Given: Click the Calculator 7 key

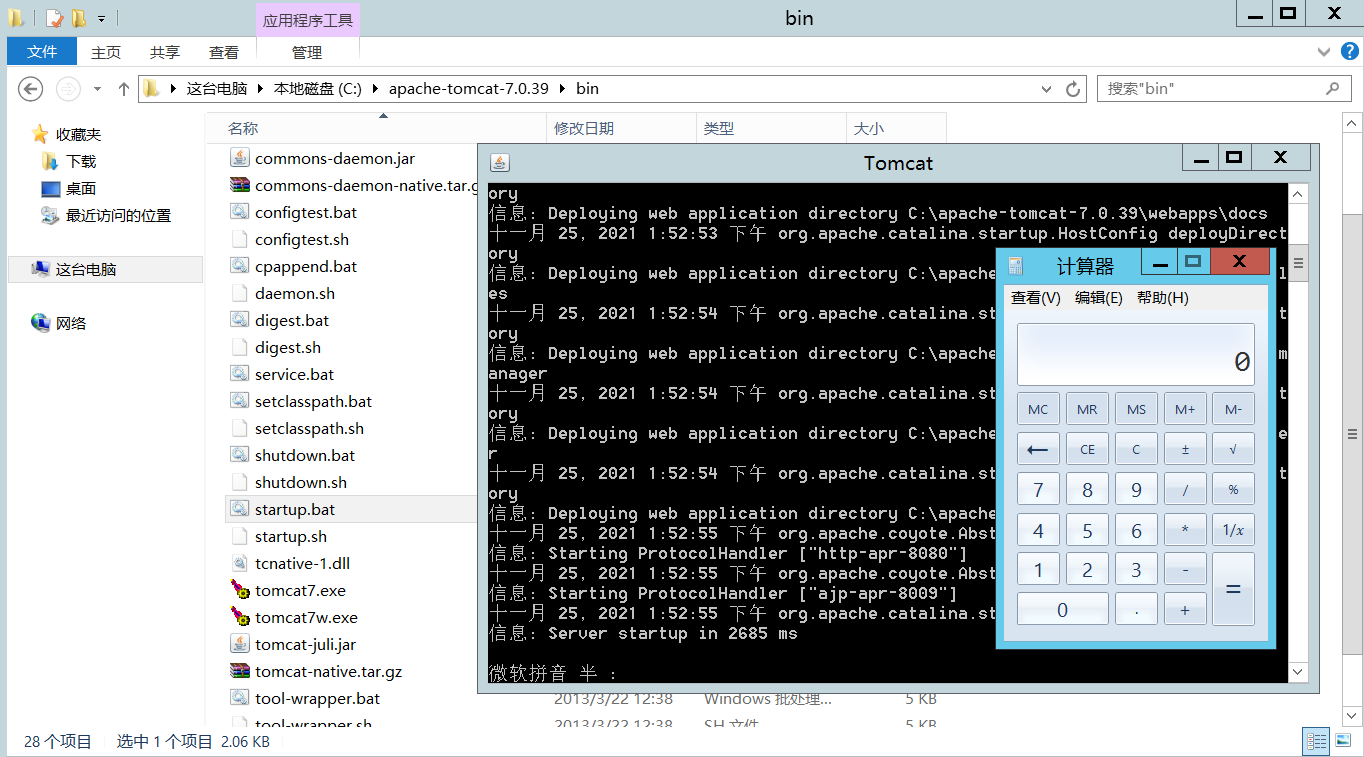Looking at the screenshot, I should [x=1038, y=490].
